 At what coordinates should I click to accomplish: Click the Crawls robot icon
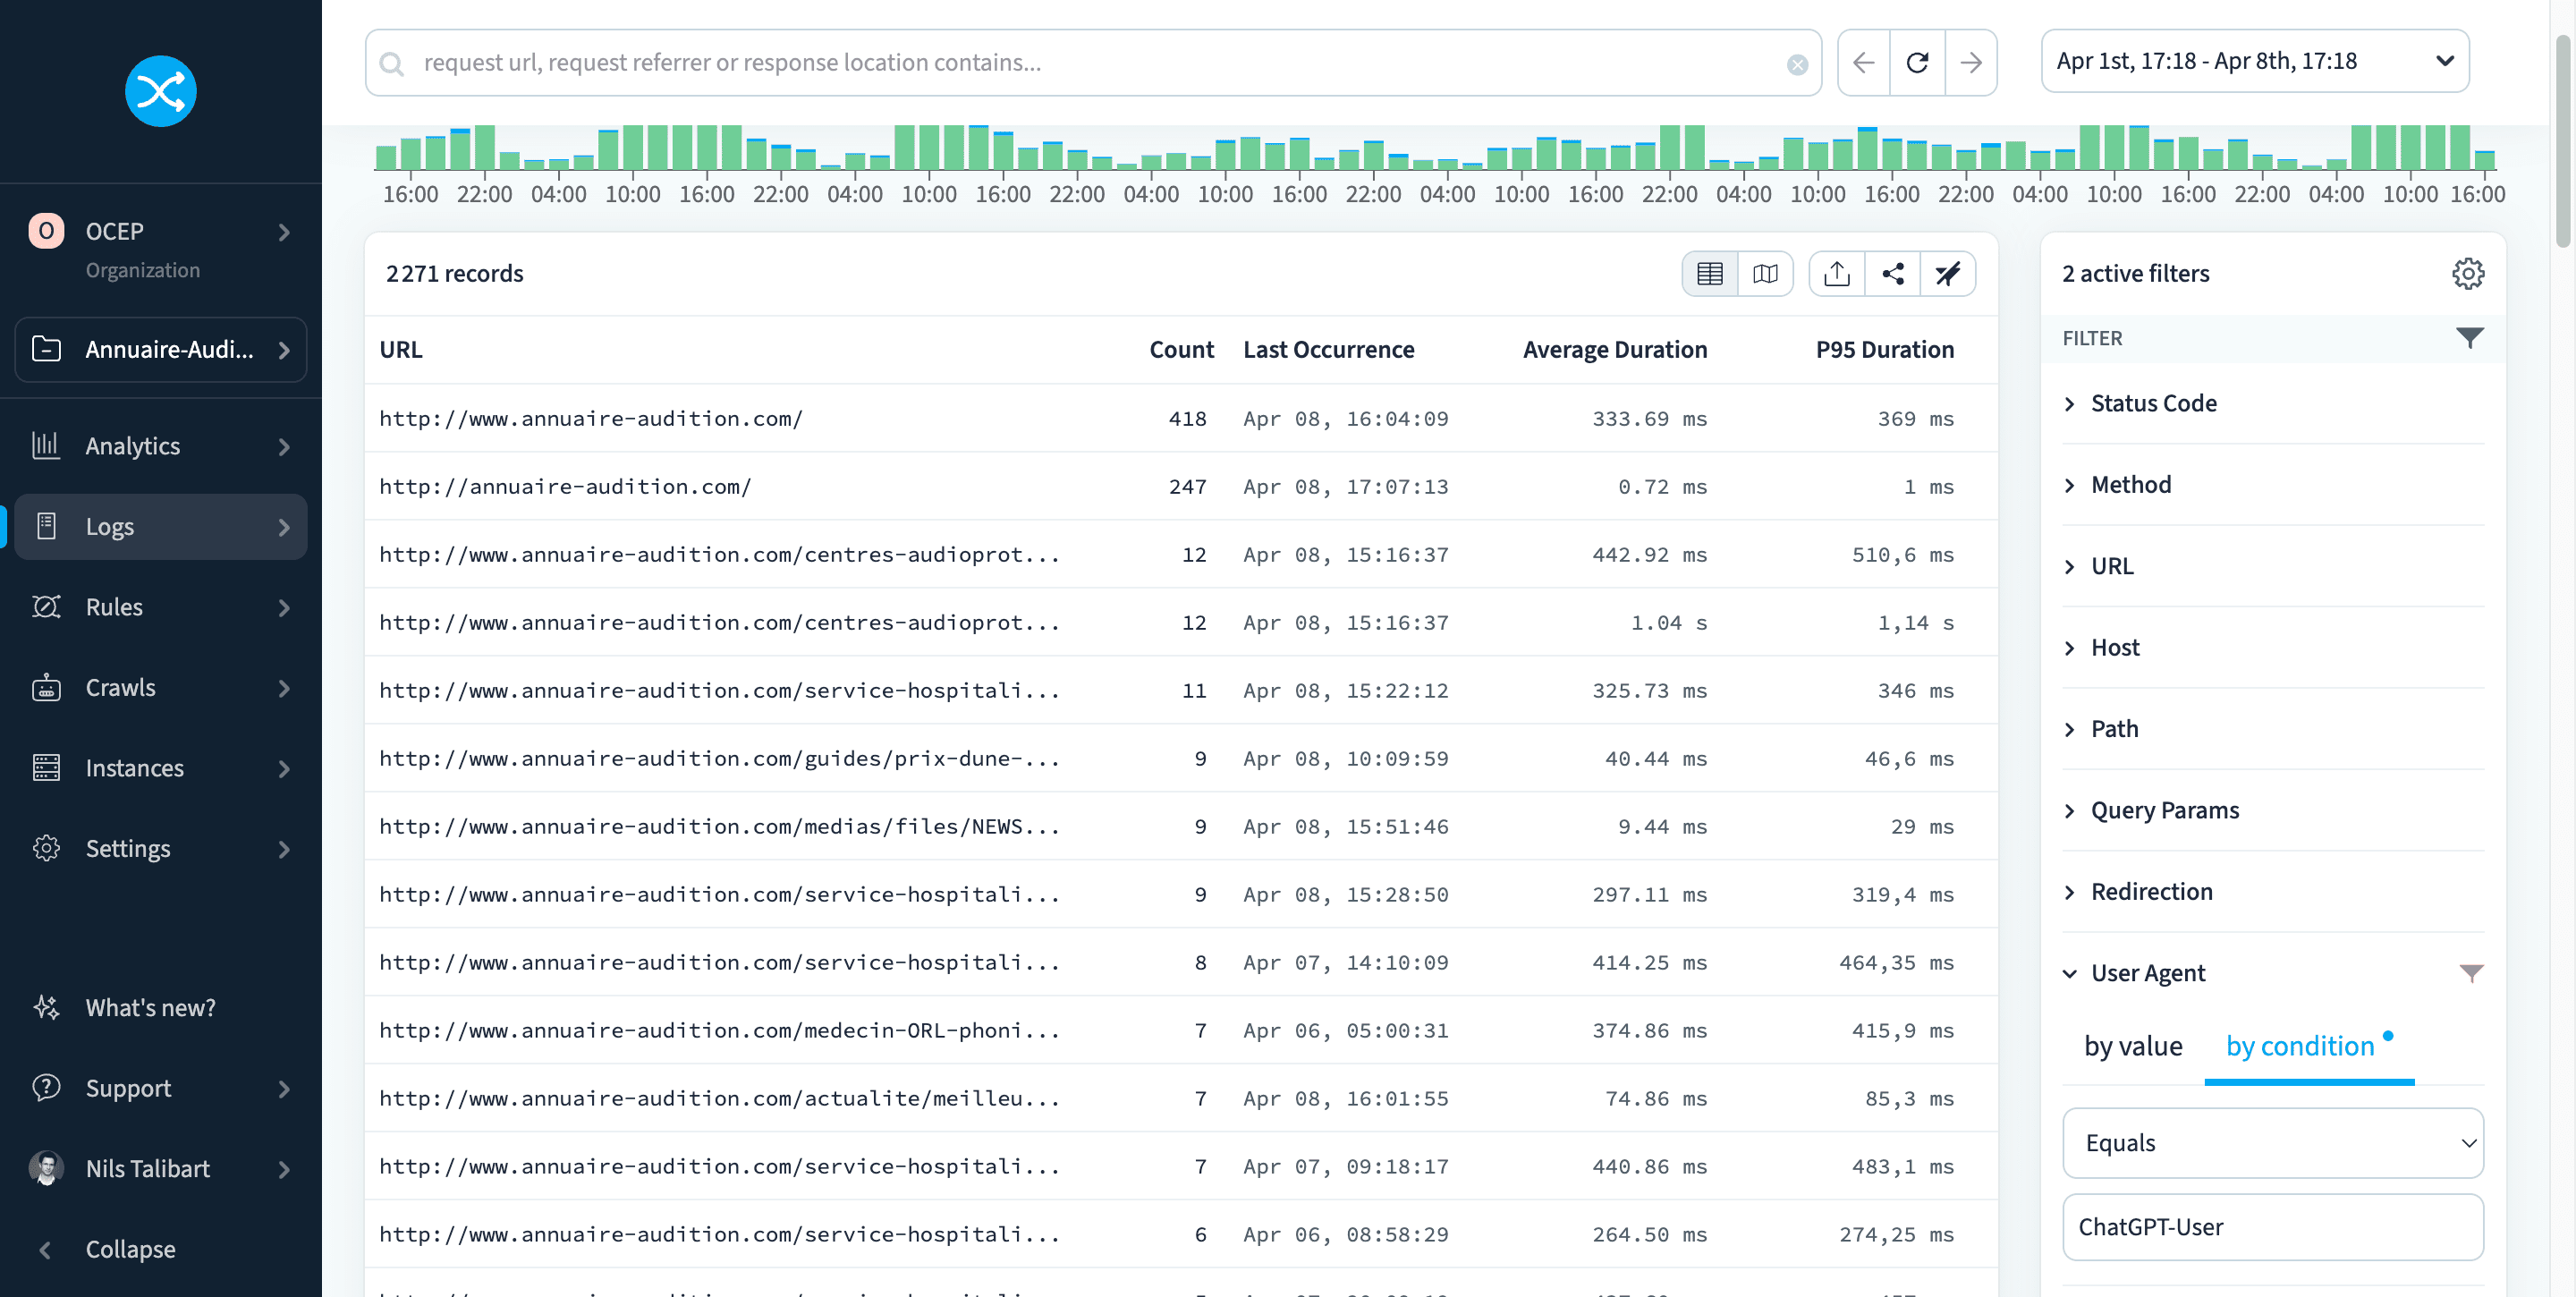point(46,688)
